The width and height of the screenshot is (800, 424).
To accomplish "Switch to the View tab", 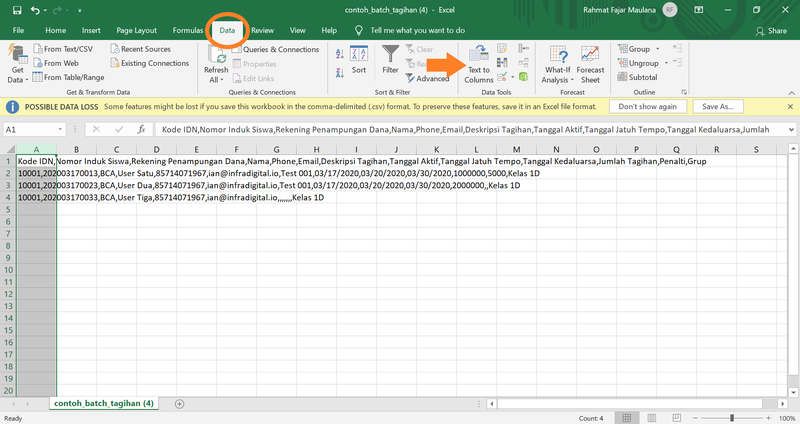I will (x=297, y=31).
